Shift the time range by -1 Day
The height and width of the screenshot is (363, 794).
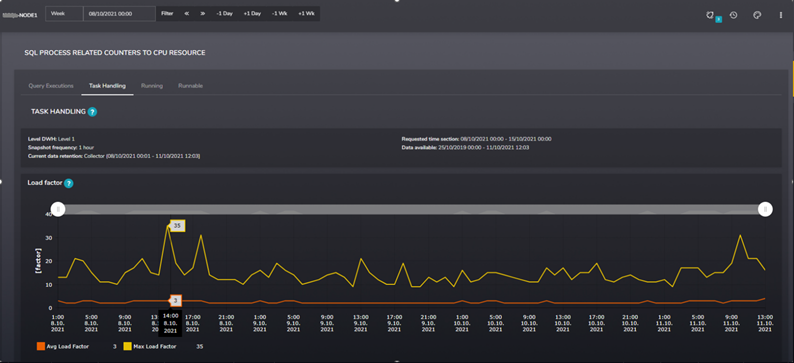(x=224, y=14)
